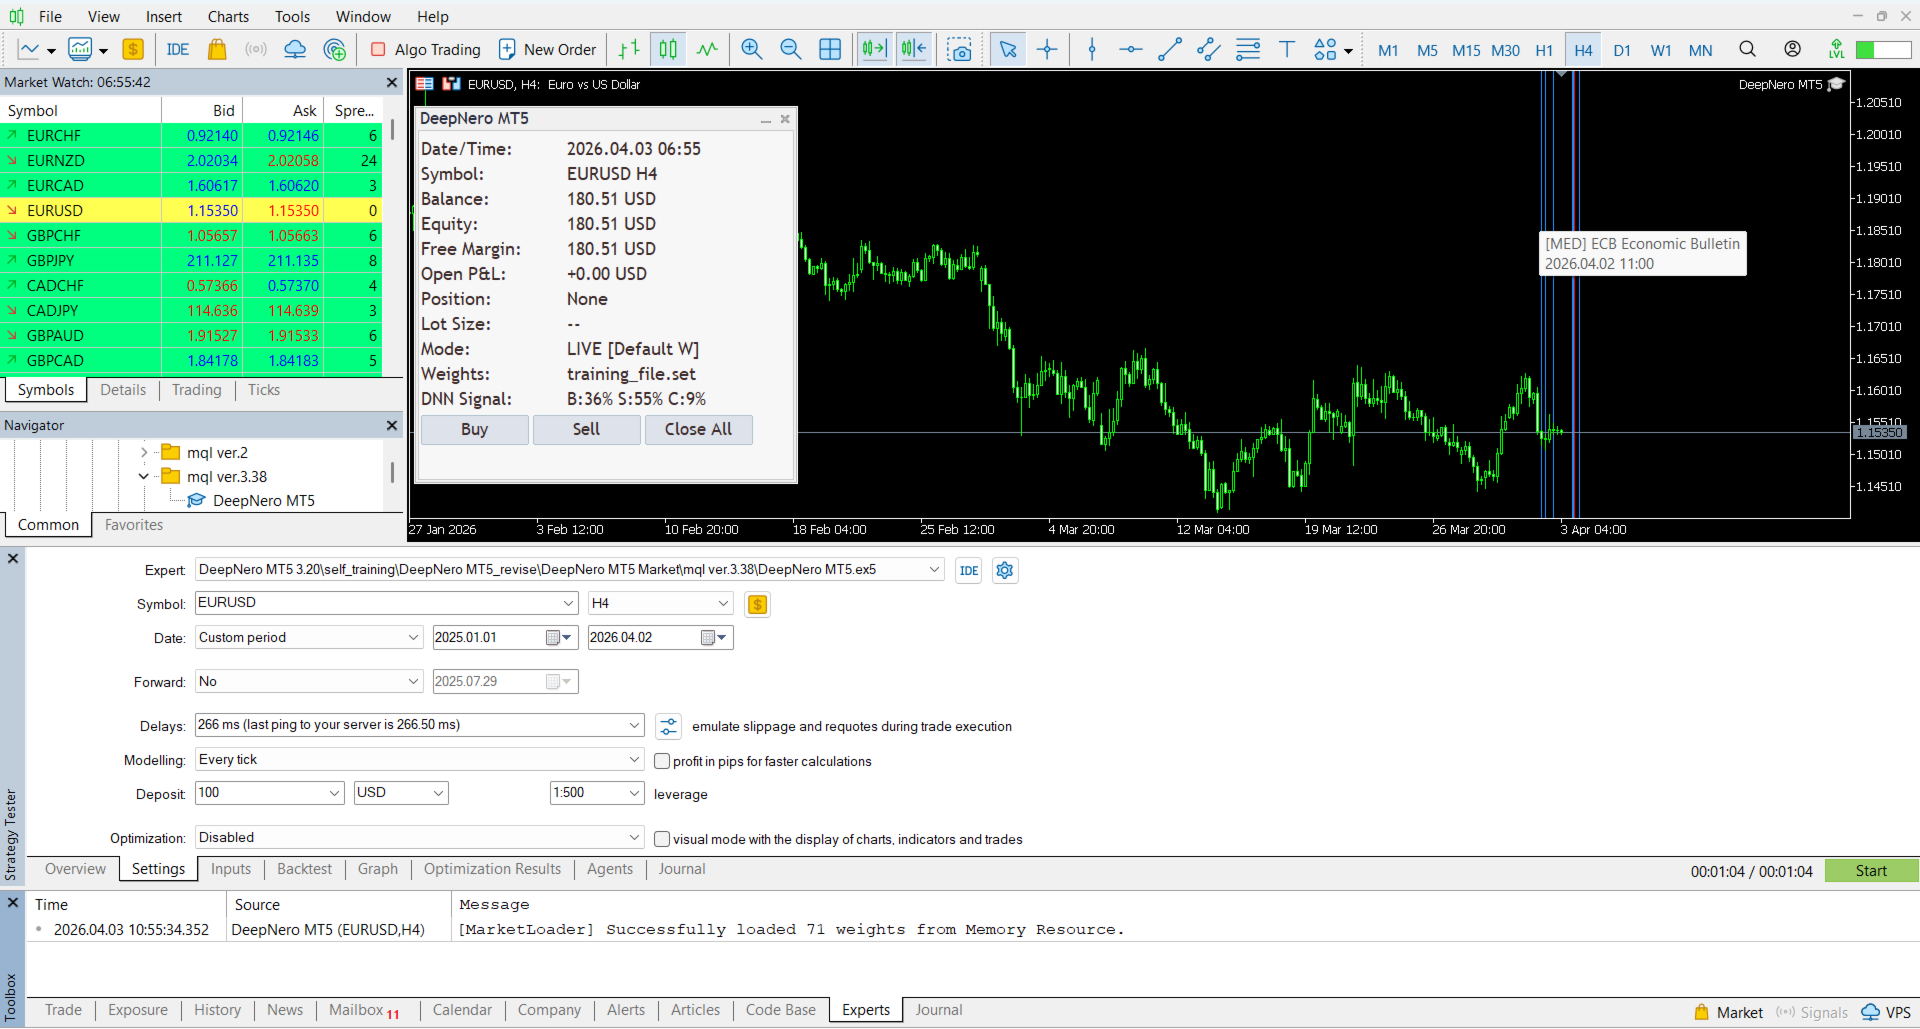Screen dimensions: 1920x1029
Task: Enable profit in pips checkbox
Action: coord(662,761)
